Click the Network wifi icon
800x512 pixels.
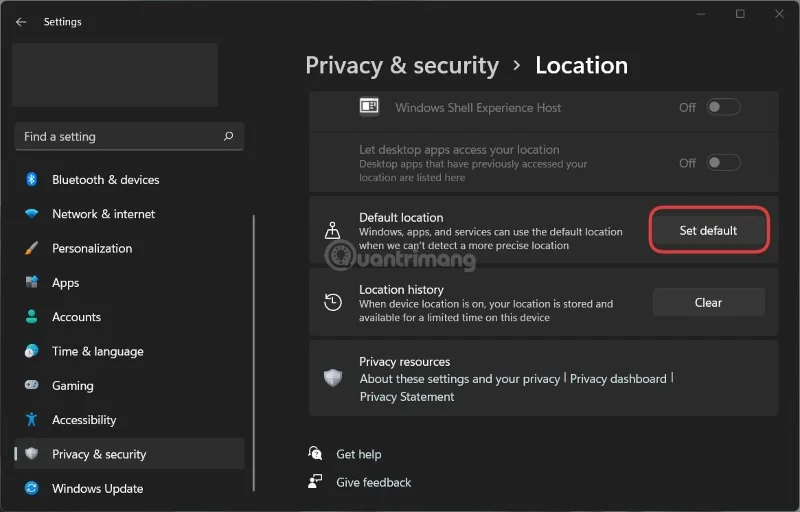tap(32, 214)
